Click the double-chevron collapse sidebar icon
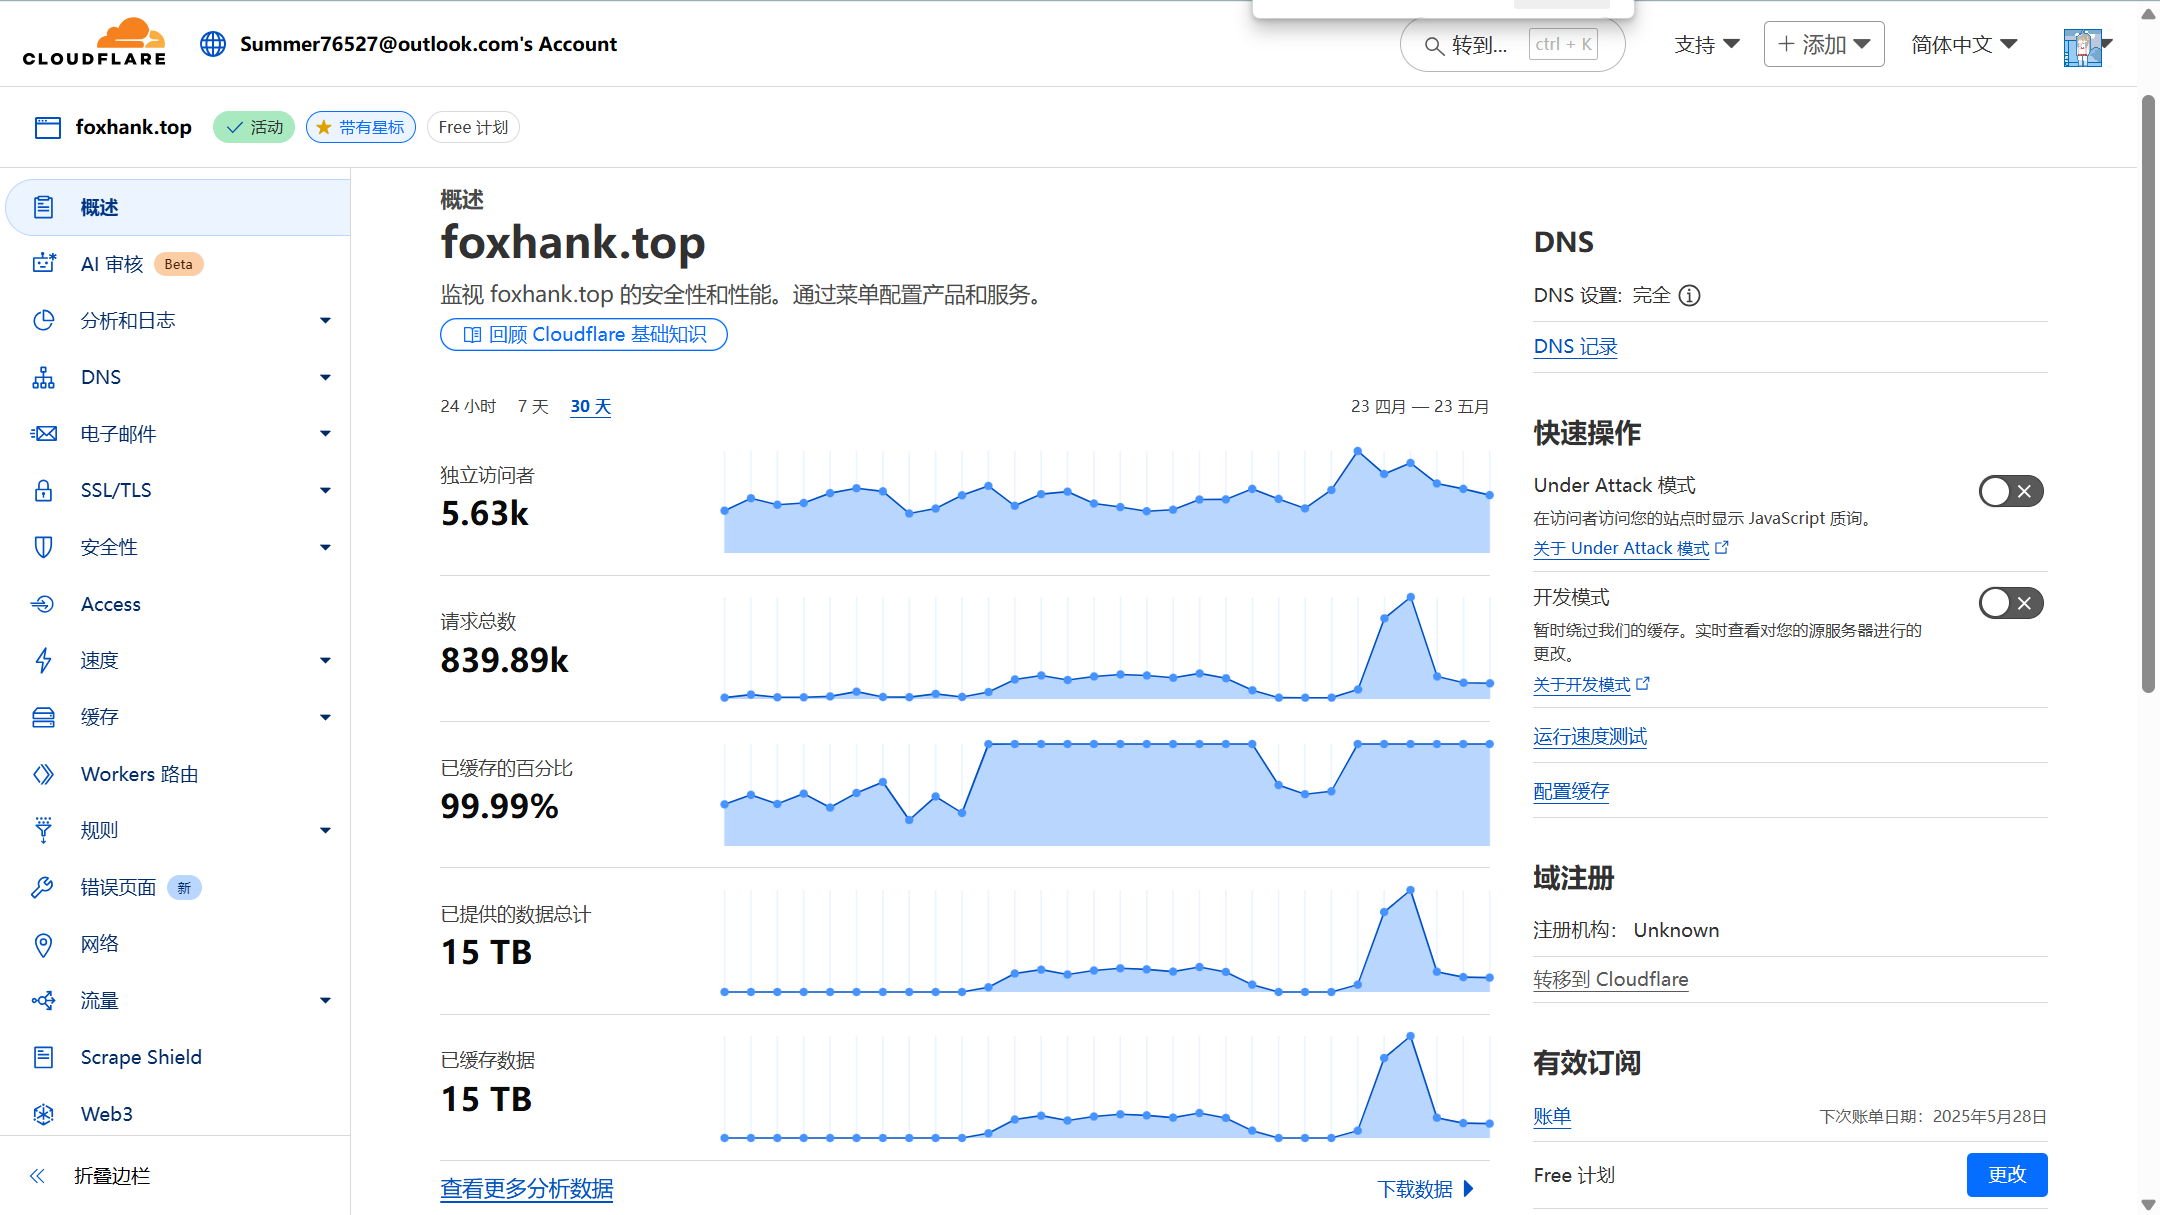Screen dimensions: 2160x1215 tap(38, 1176)
